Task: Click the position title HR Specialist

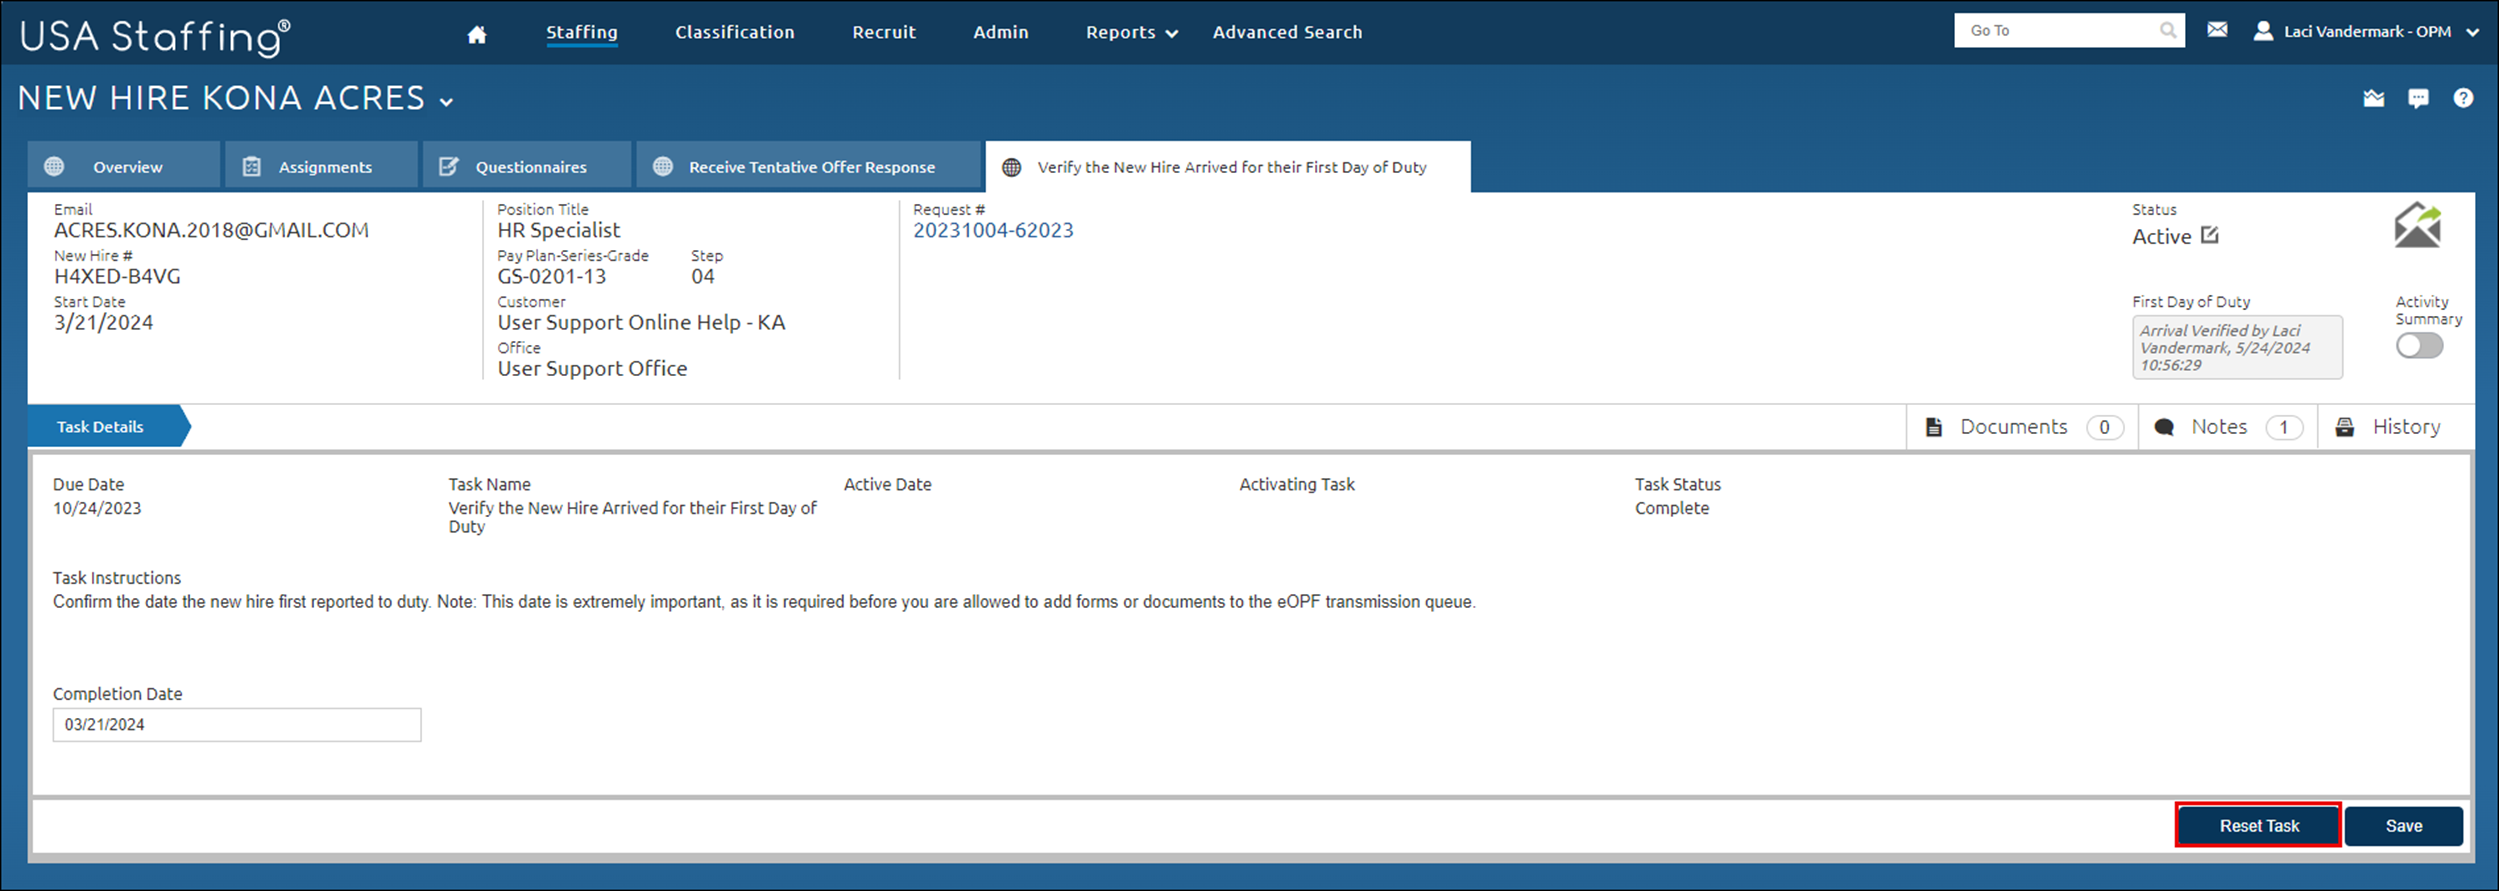Action: 559,231
